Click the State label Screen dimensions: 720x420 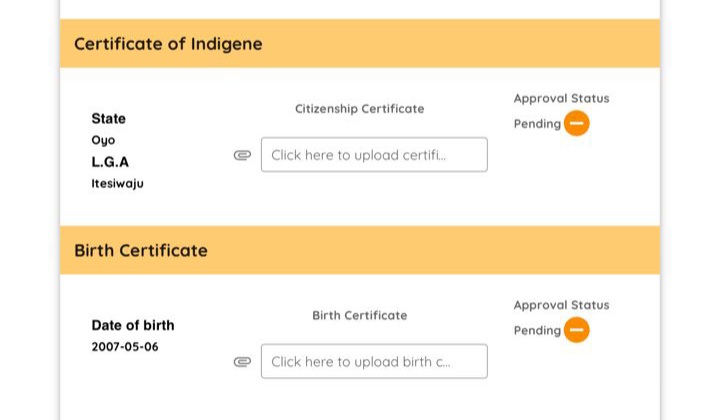pos(109,118)
